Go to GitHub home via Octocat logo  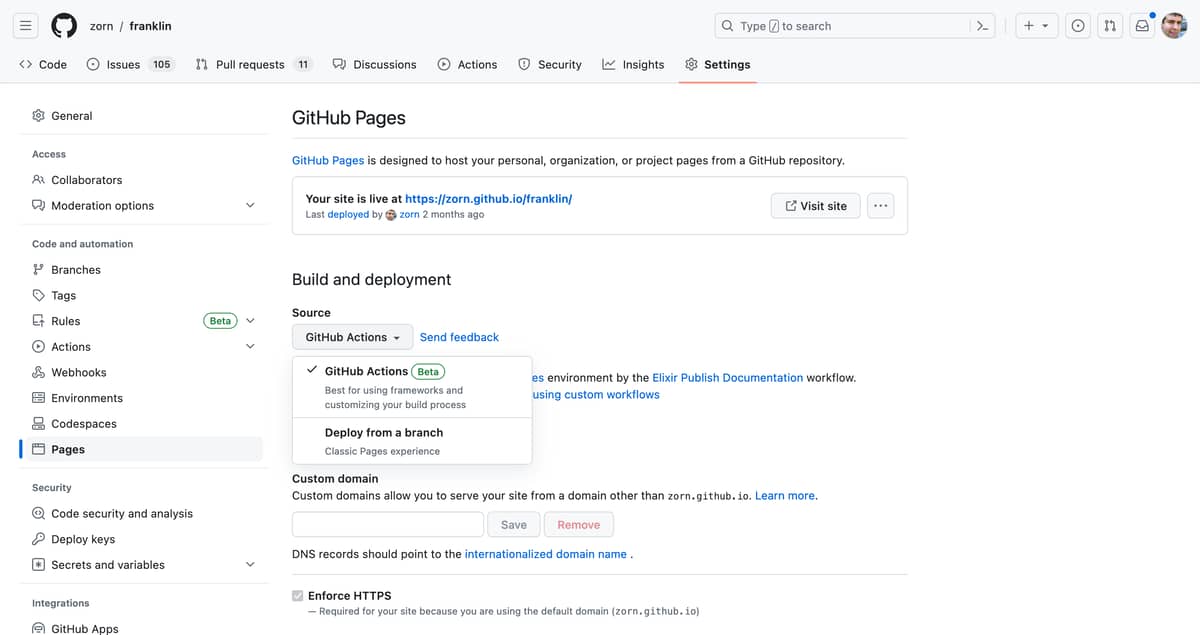(x=64, y=26)
